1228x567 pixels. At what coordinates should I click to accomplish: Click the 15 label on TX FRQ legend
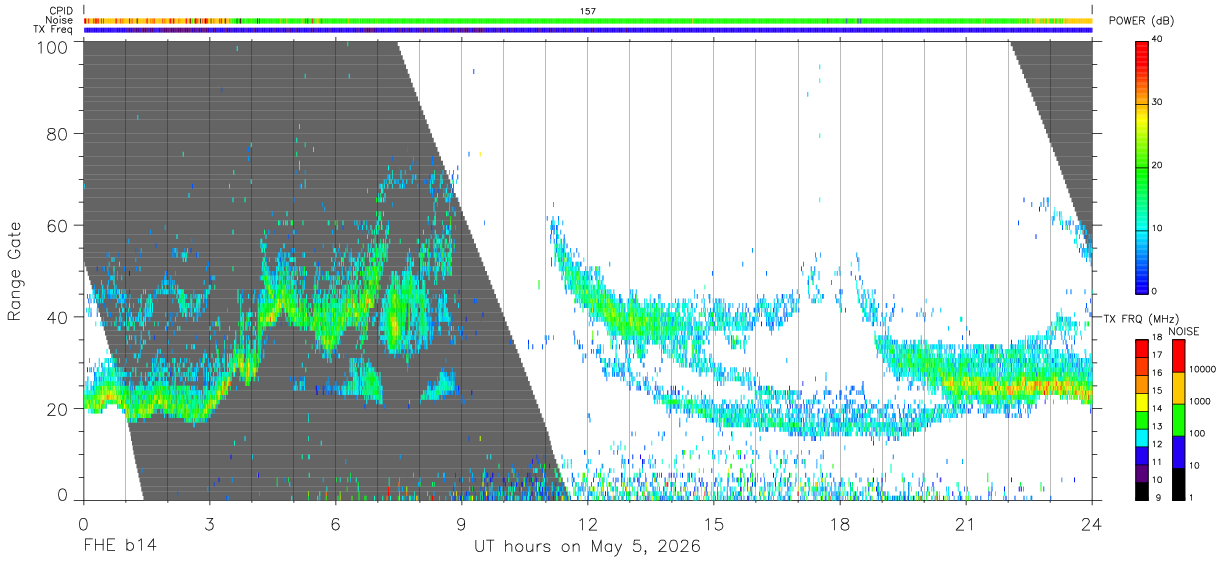1156,391
